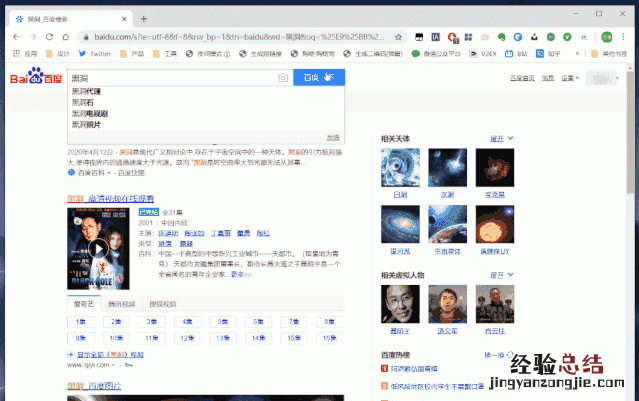Open the V2EX bookmark
Image resolution: width=639 pixels, height=401 pixels.
pyautogui.click(x=483, y=53)
